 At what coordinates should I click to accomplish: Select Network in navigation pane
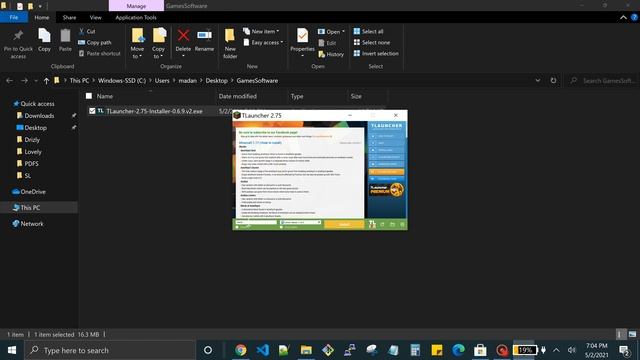pos(32,224)
